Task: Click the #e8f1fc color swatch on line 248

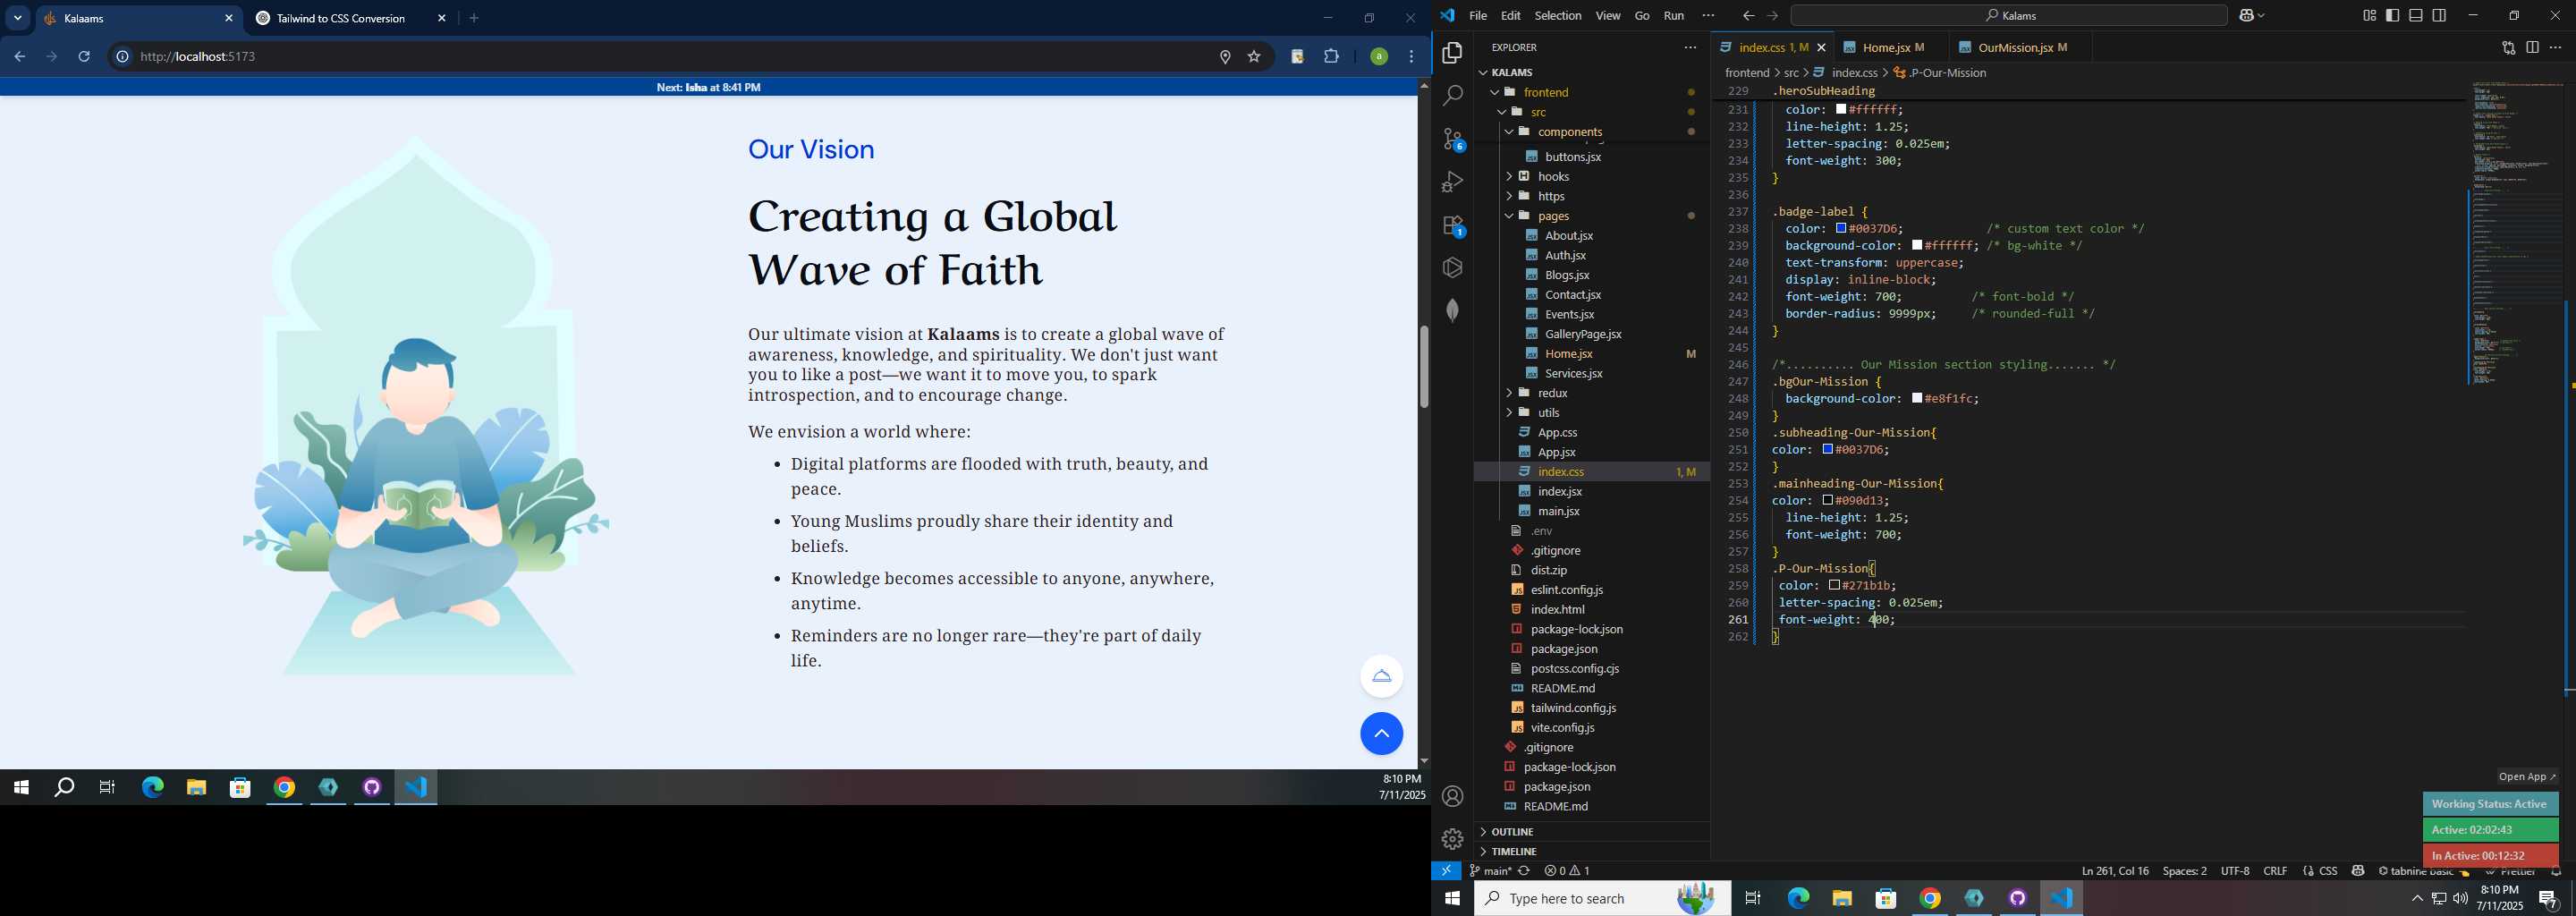Action: tap(1916, 398)
